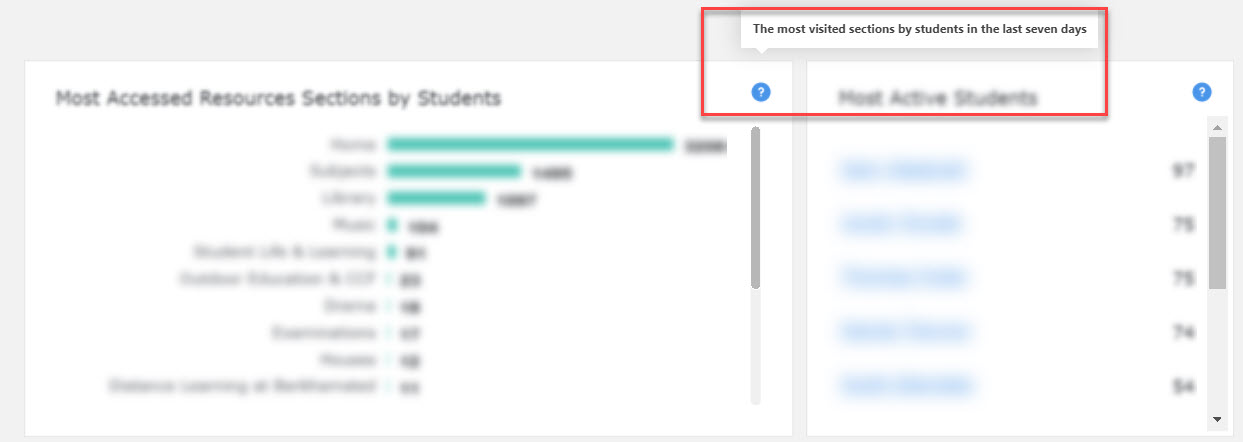Click the help icon for Most Active Students
This screenshot has height=442, width=1243.
coord(1202,92)
